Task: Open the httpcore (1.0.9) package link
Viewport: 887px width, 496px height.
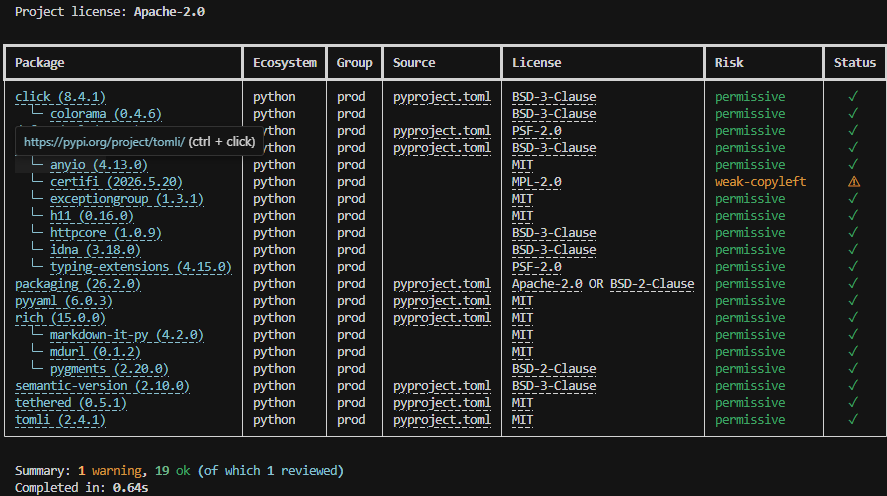Action: (106, 232)
